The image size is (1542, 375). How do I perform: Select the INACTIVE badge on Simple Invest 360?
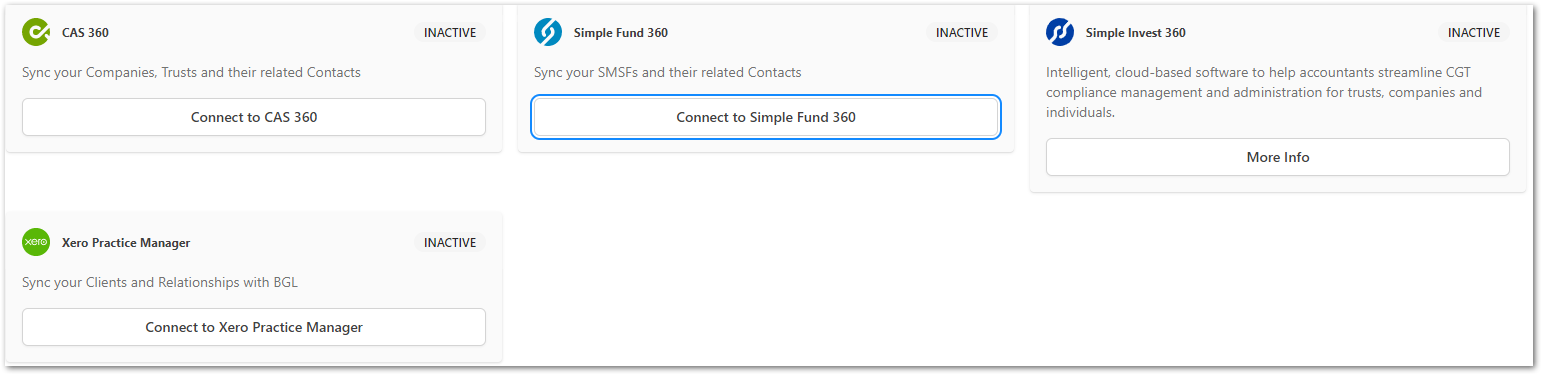(1474, 32)
